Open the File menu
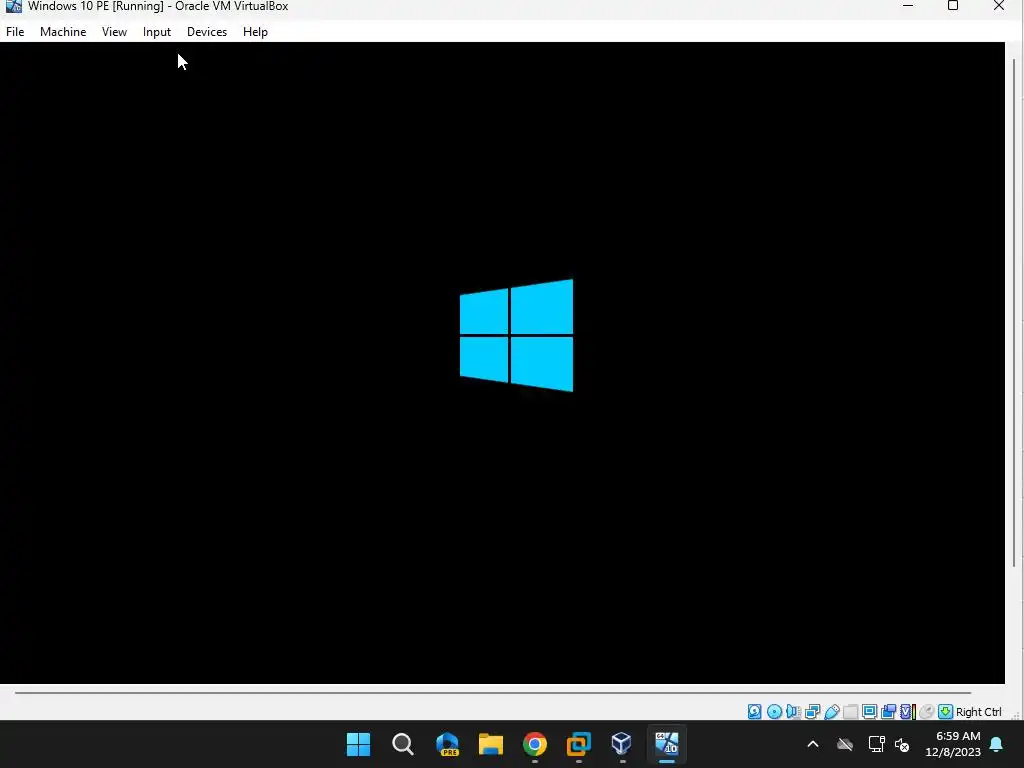Screen dimensions: 1024x768 pyautogui.click(x=15, y=32)
